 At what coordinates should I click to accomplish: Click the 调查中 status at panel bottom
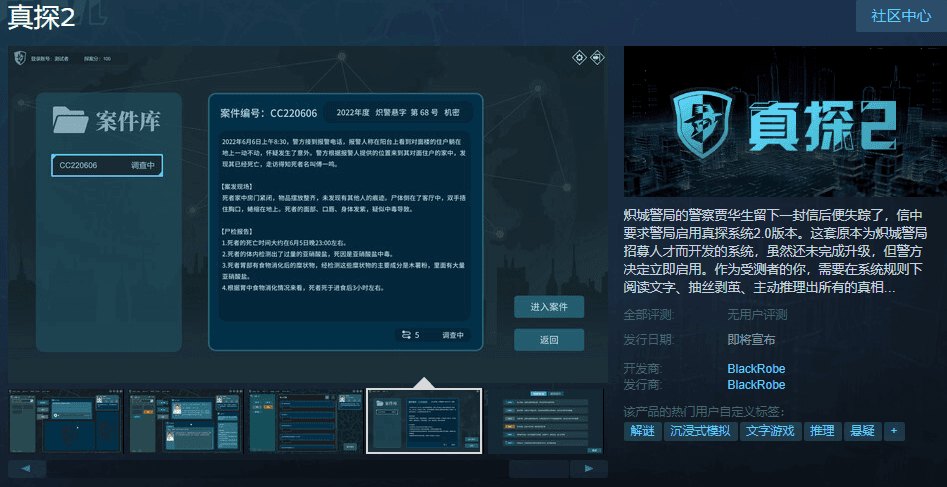(x=453, y=335)
